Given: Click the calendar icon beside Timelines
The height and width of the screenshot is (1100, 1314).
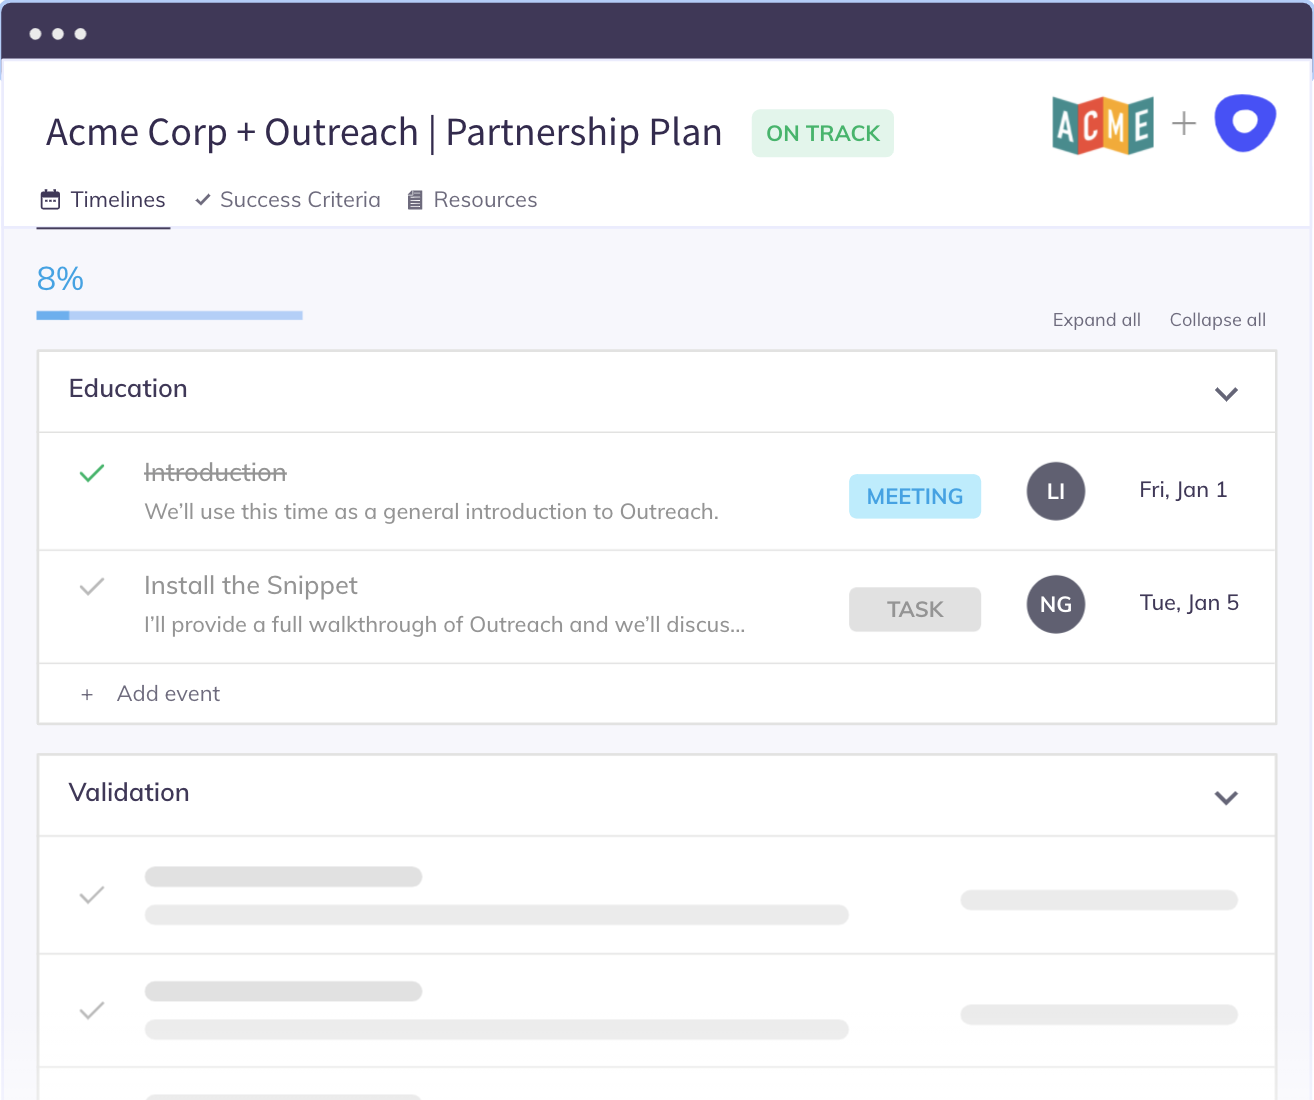Looking at the screenshot, I should (x=50, y=199).
